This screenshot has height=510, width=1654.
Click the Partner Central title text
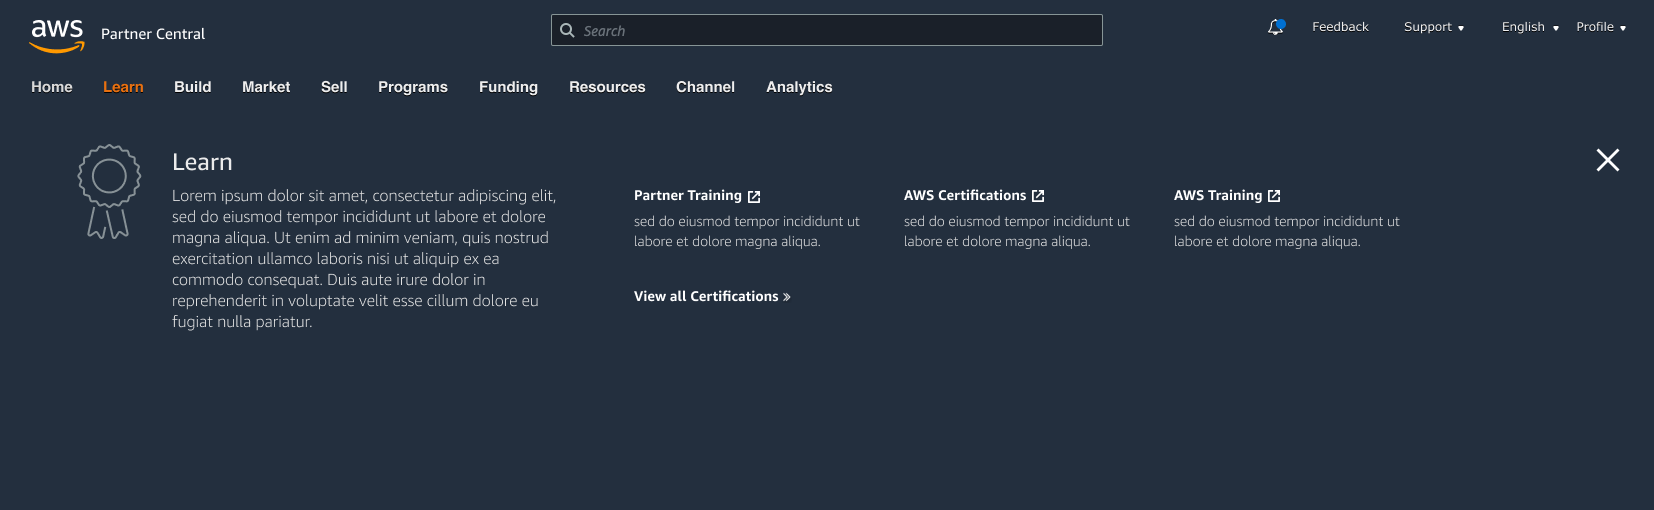[153, 34]
